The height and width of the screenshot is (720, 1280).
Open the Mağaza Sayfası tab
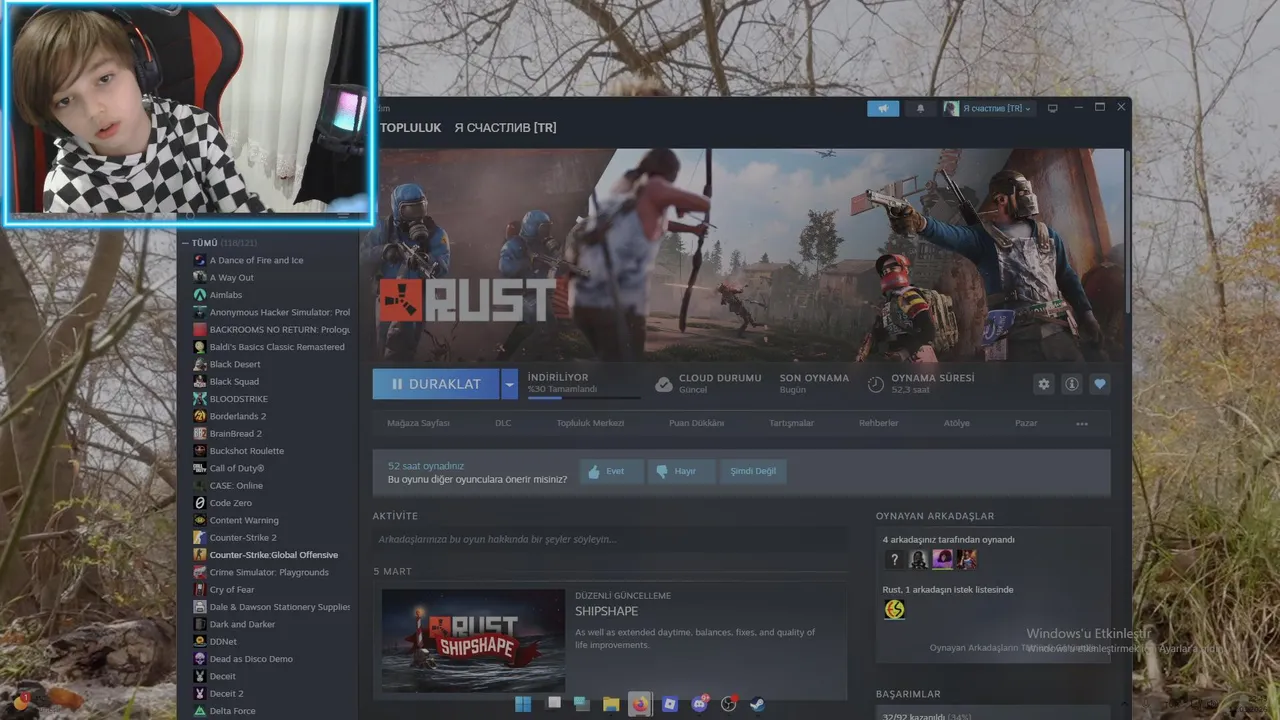tap(418, 423)
